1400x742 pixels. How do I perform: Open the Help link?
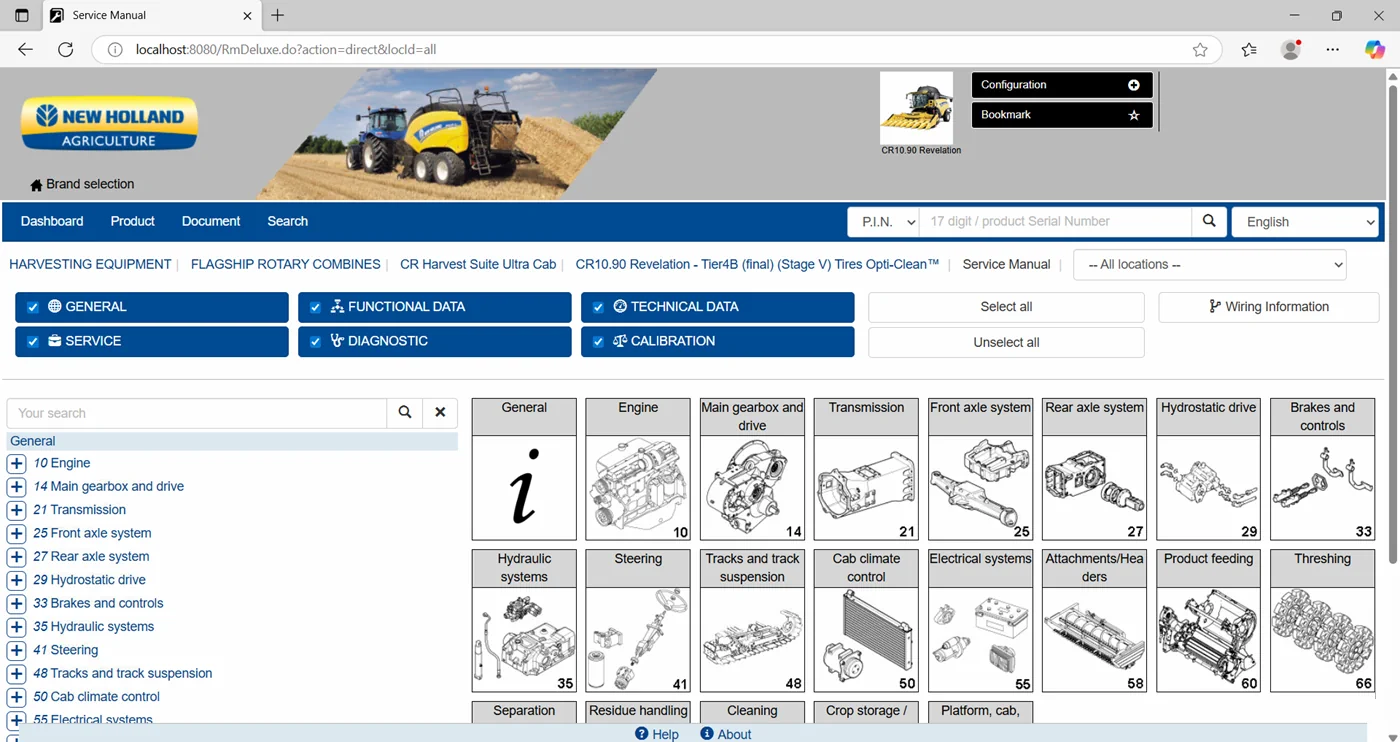pyautogui.click(x=657, y=734)
